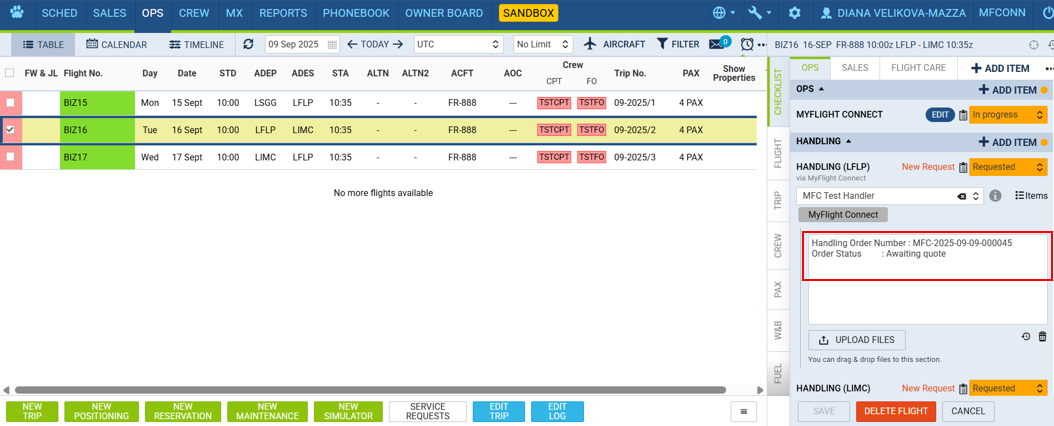Open the settings gear icon
The width and height of the screenshot is (1054, 426).
(794, 14)
